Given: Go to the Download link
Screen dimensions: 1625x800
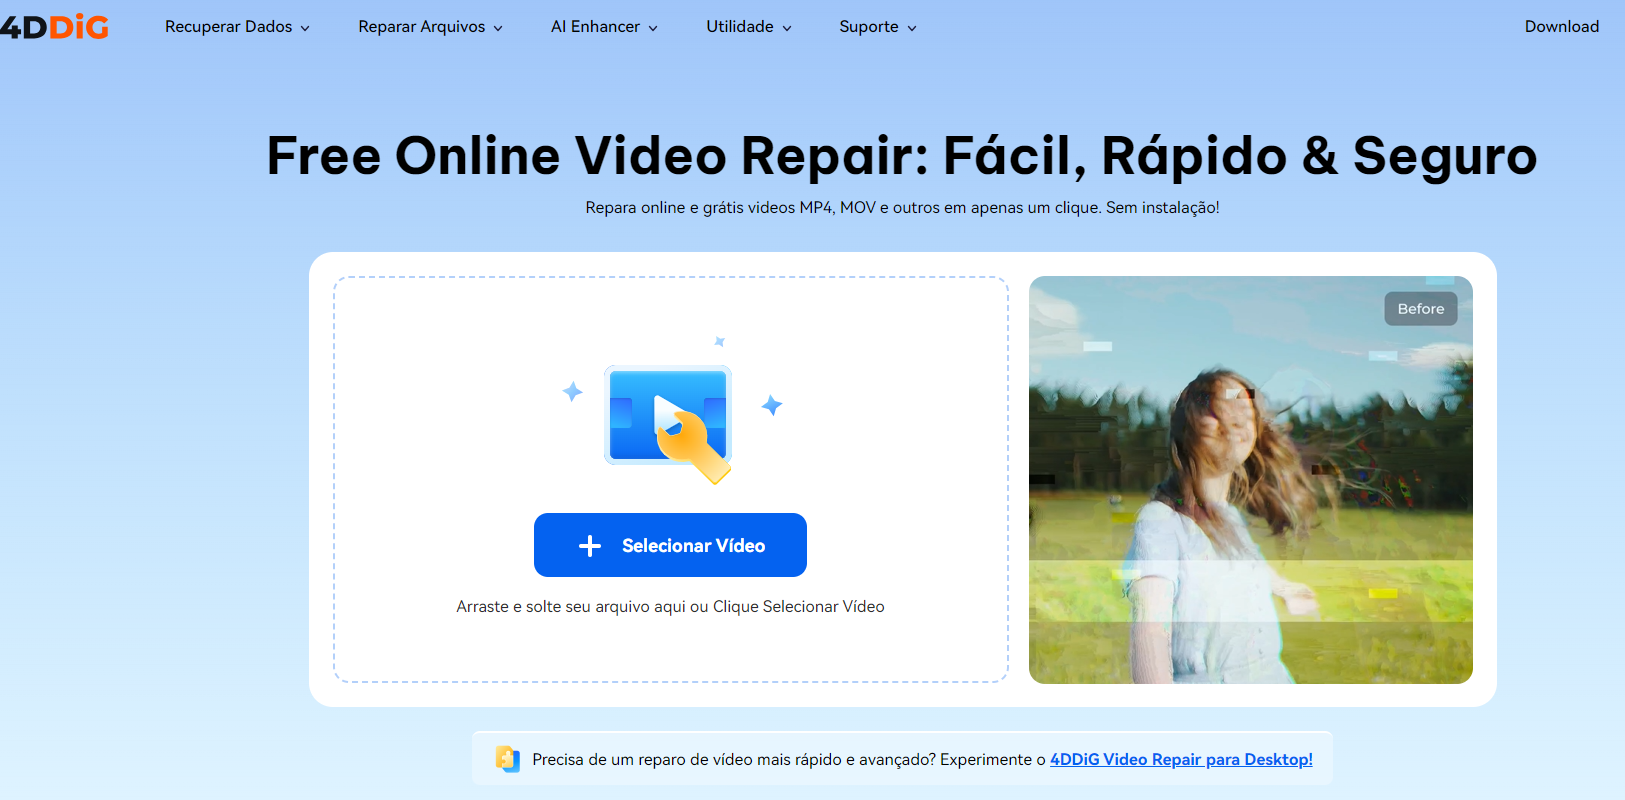Looking at the screenshot, I should coord(1561,27).
